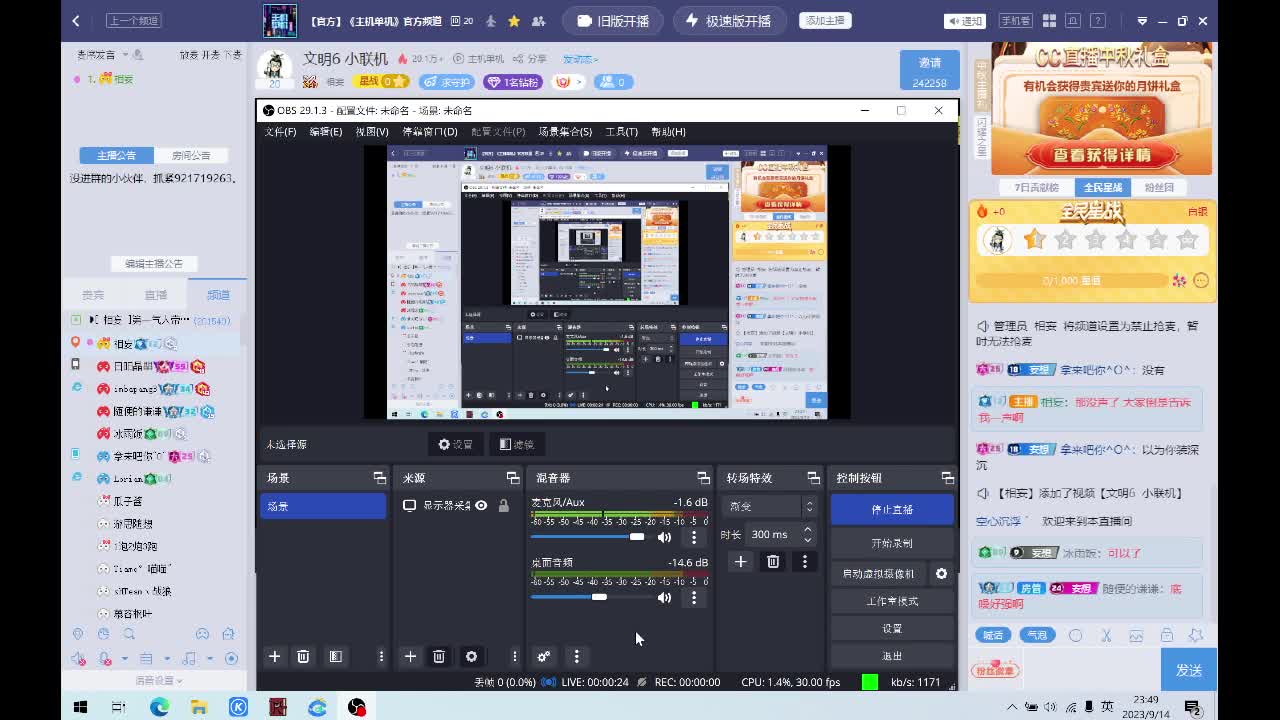
Task: Add a new source with plus icon
Action: pos(410,656)
